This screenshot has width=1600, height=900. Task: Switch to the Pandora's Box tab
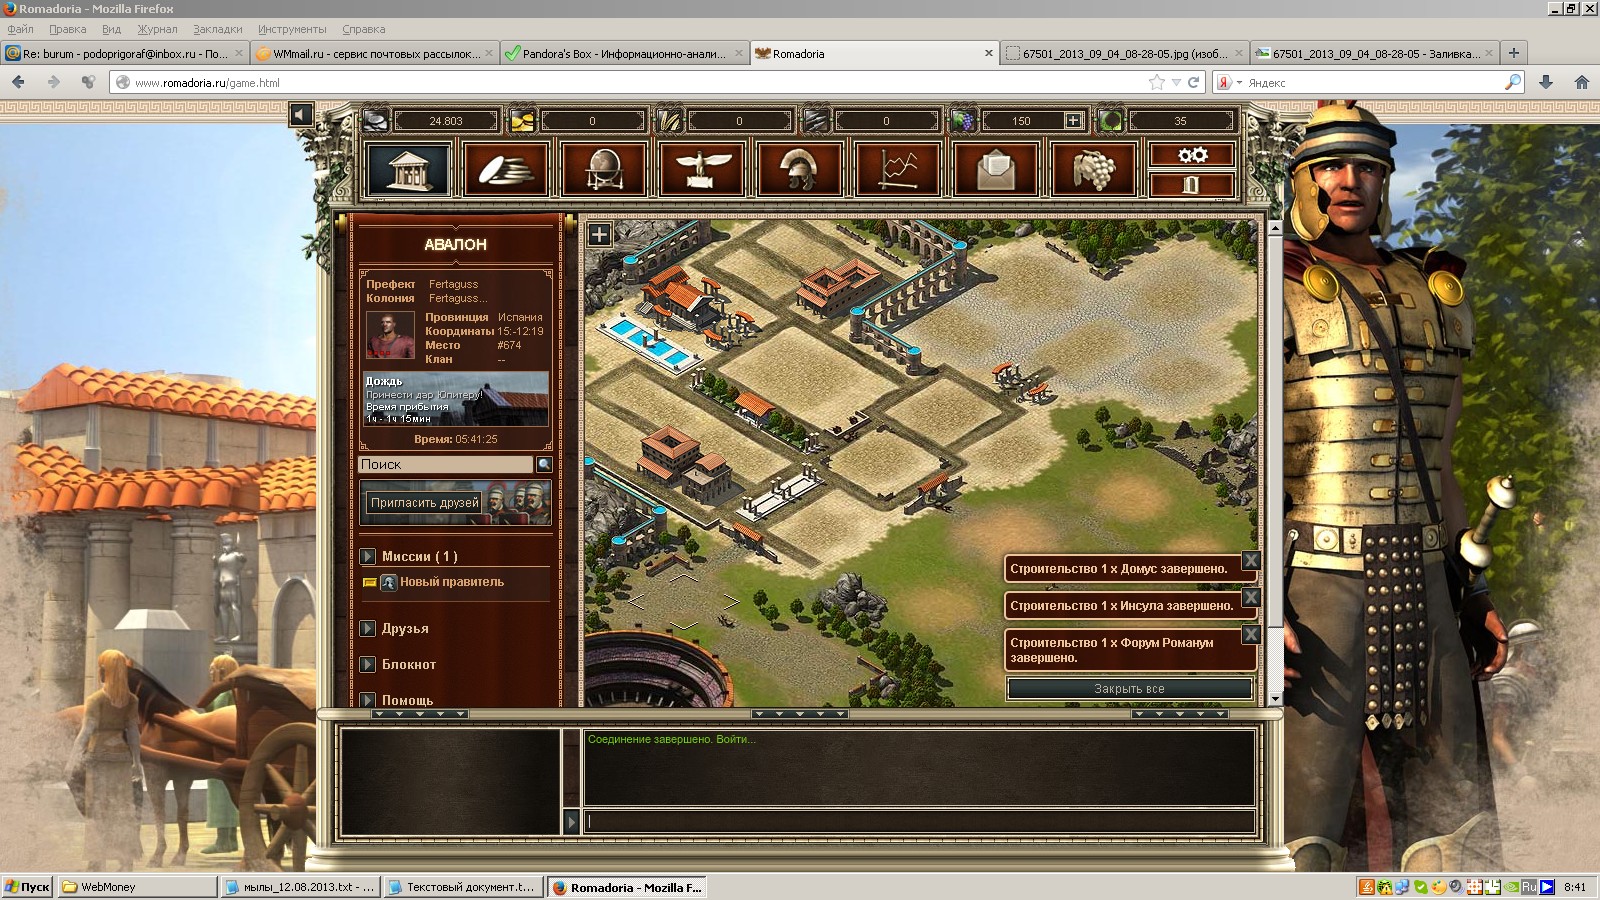click(x=624, y=53)
